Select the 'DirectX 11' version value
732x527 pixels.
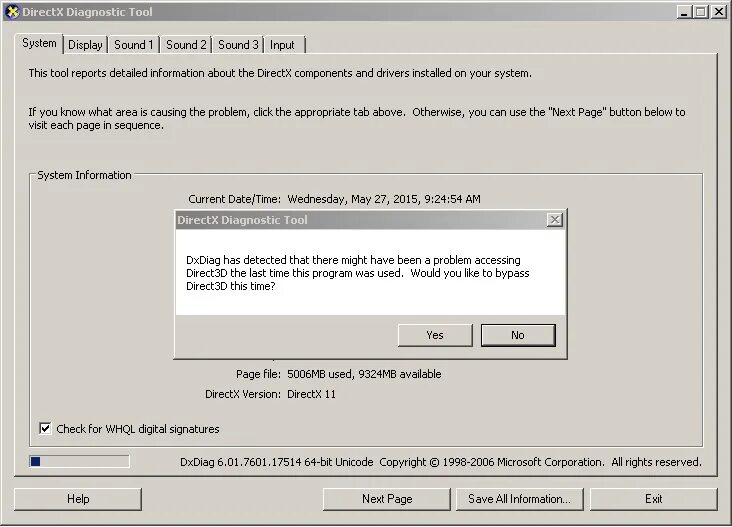(311, 394)
